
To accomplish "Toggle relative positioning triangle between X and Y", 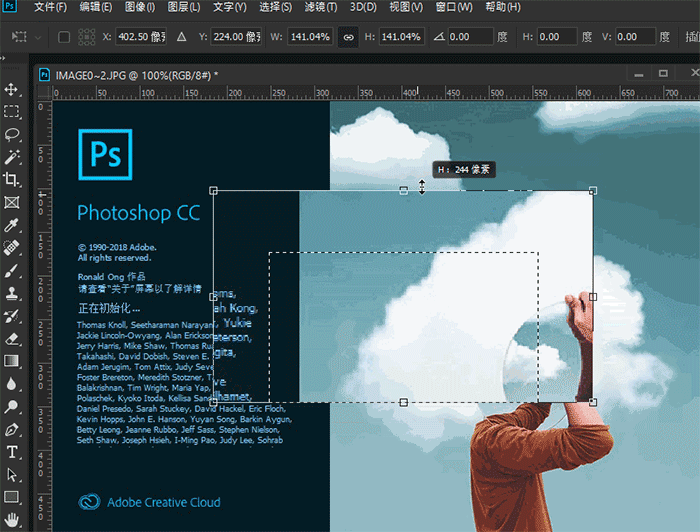I will [x=181, y=37].
